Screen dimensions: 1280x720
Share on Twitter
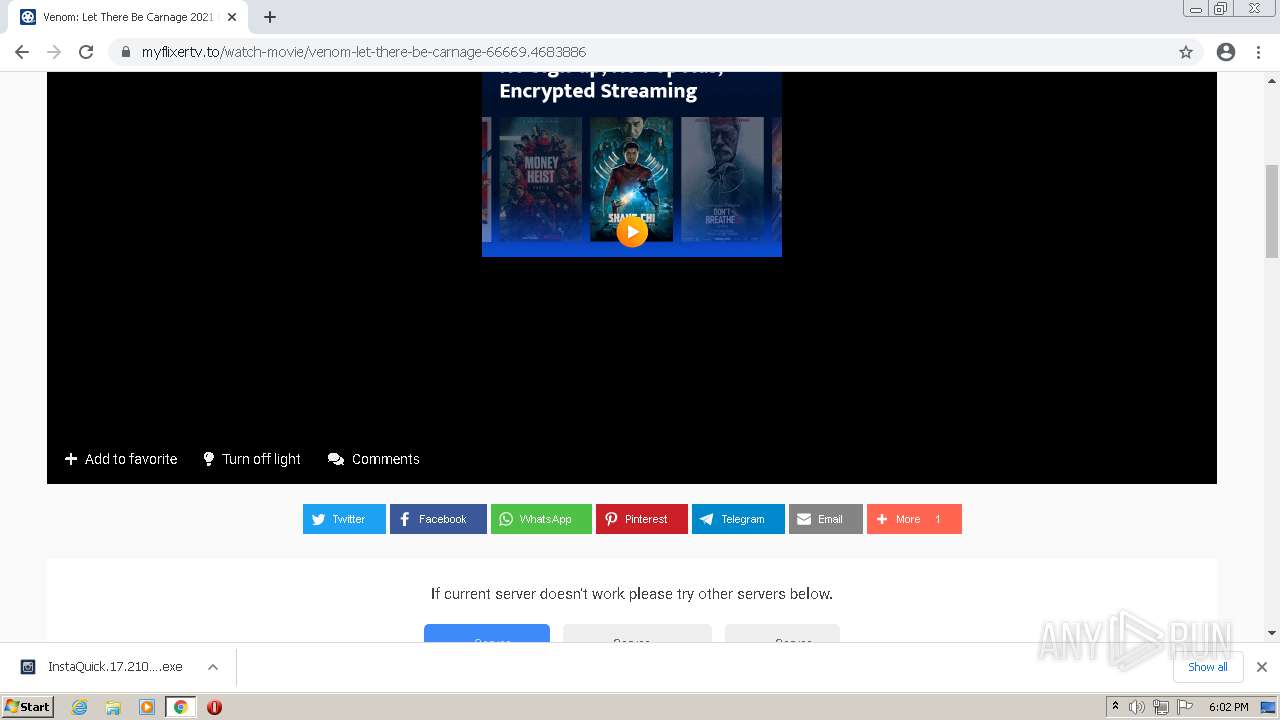point(344,519)
